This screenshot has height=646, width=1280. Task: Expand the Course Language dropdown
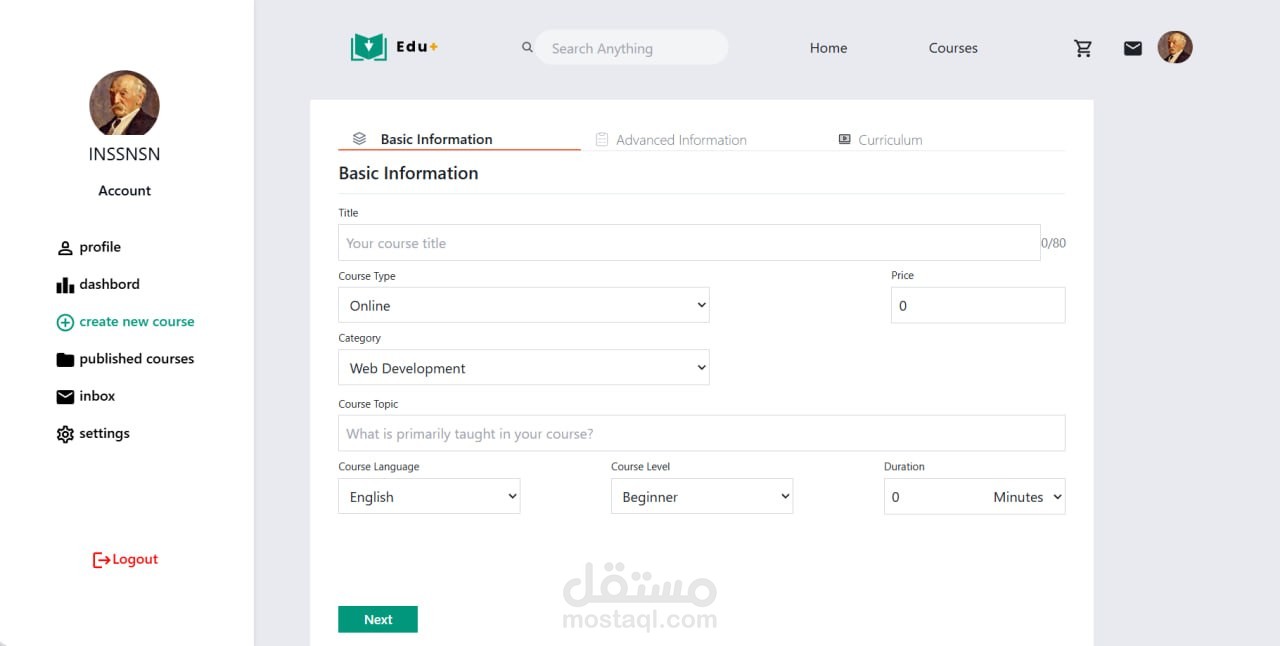coord(429,497)
